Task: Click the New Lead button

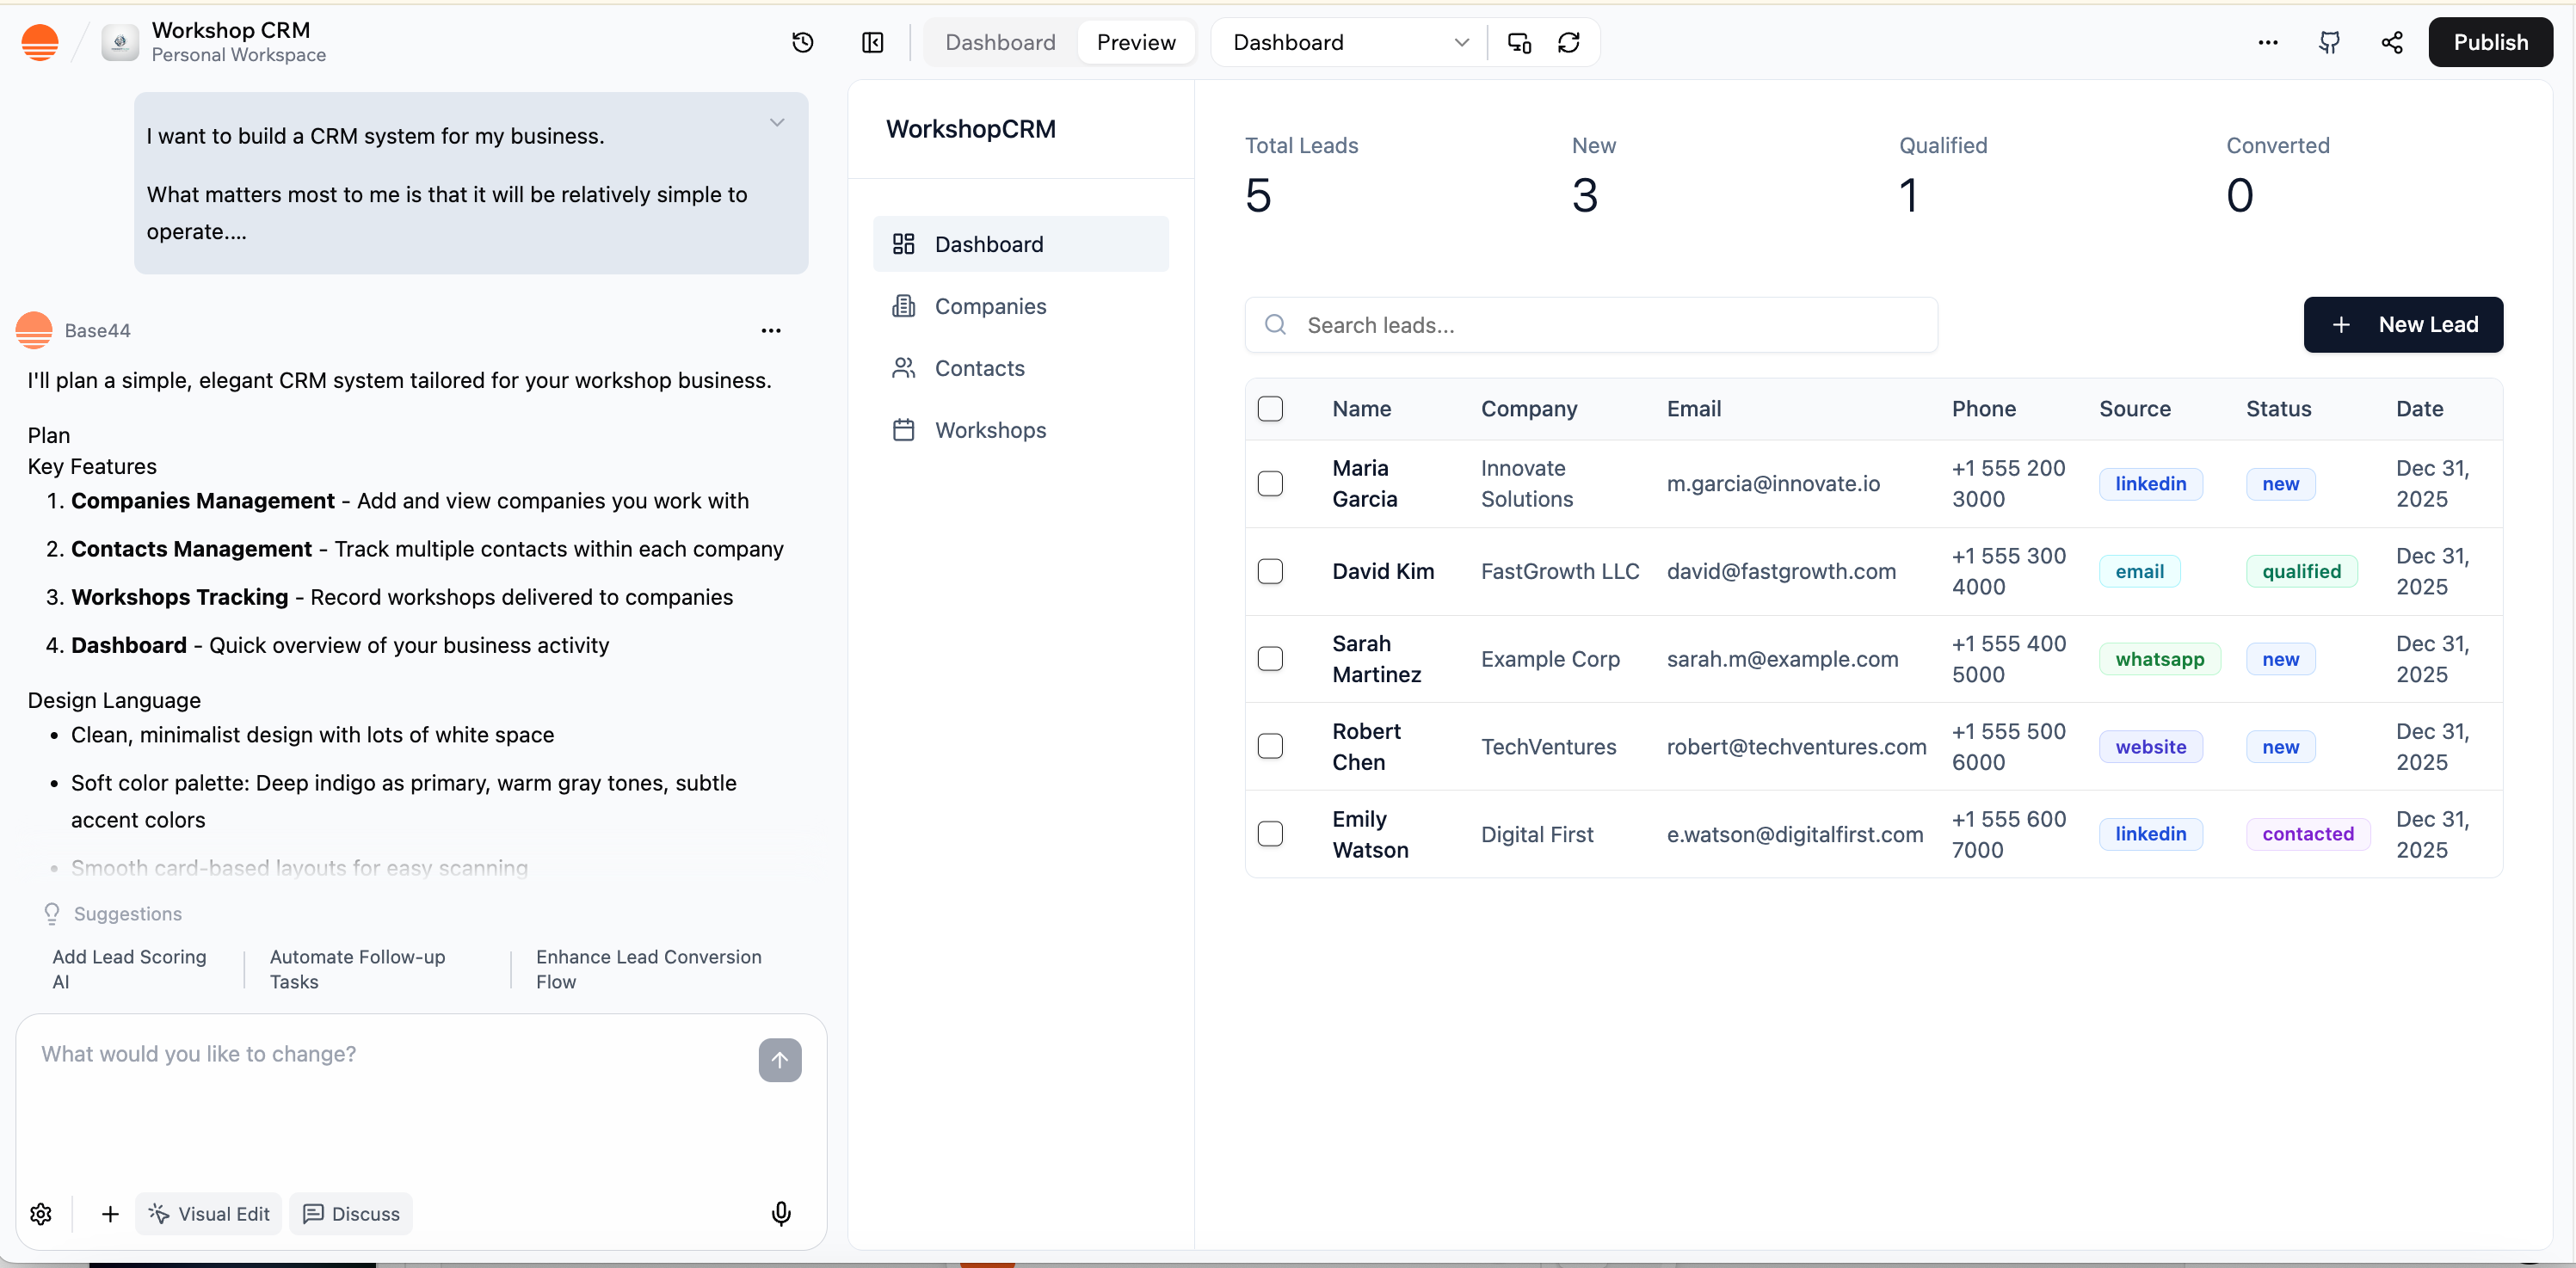Action: click(2402, 324)
